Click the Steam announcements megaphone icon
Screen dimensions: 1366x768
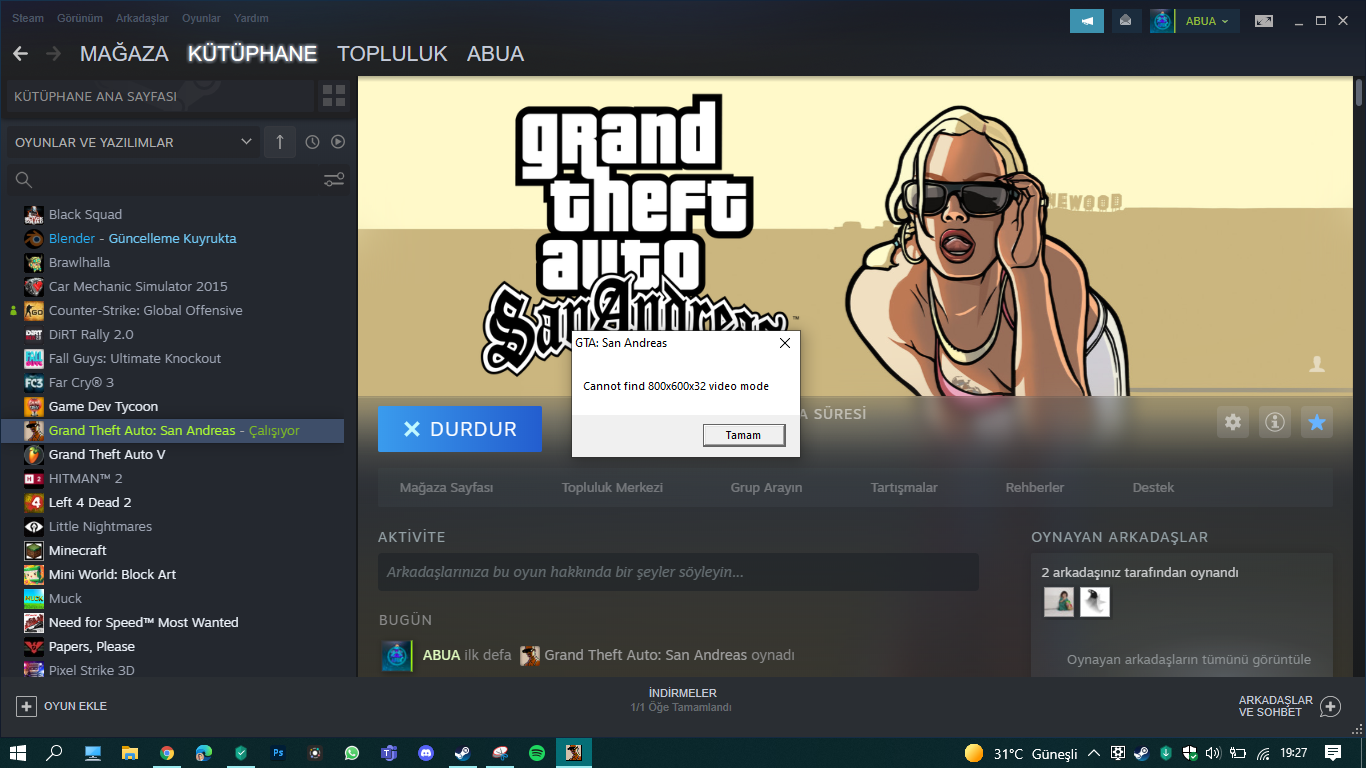tap(1087, 21)
